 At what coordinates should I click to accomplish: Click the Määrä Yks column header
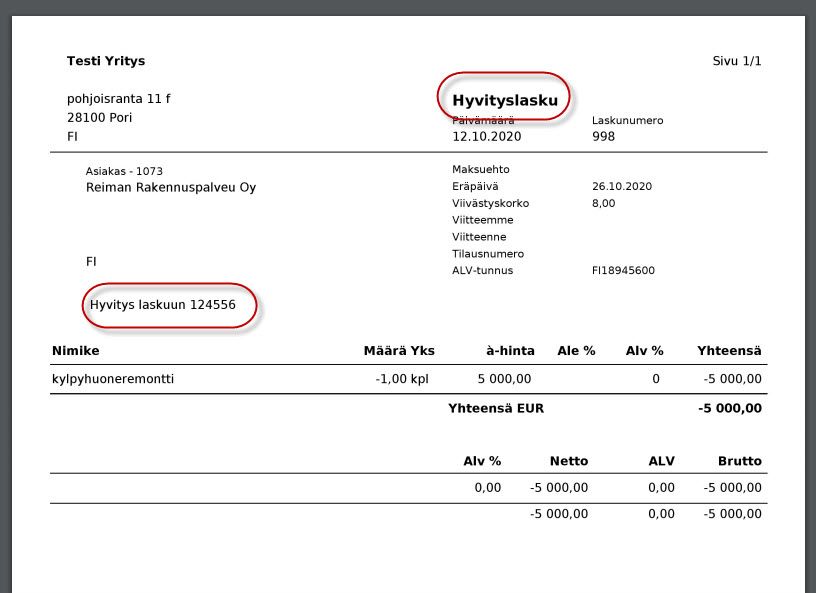tap(396, 351)
